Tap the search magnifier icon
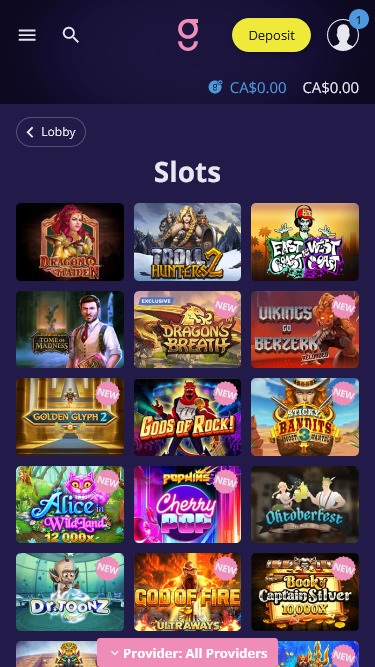 coord(71,35)
